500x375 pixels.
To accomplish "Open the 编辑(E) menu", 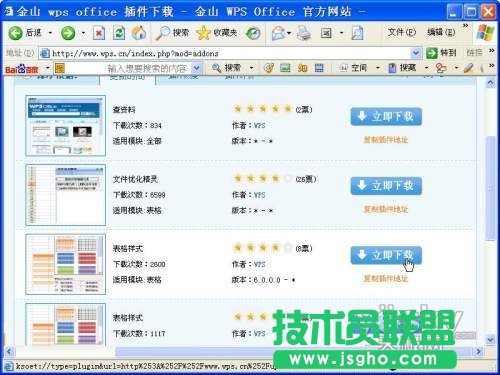I will [x=441, y=32].
